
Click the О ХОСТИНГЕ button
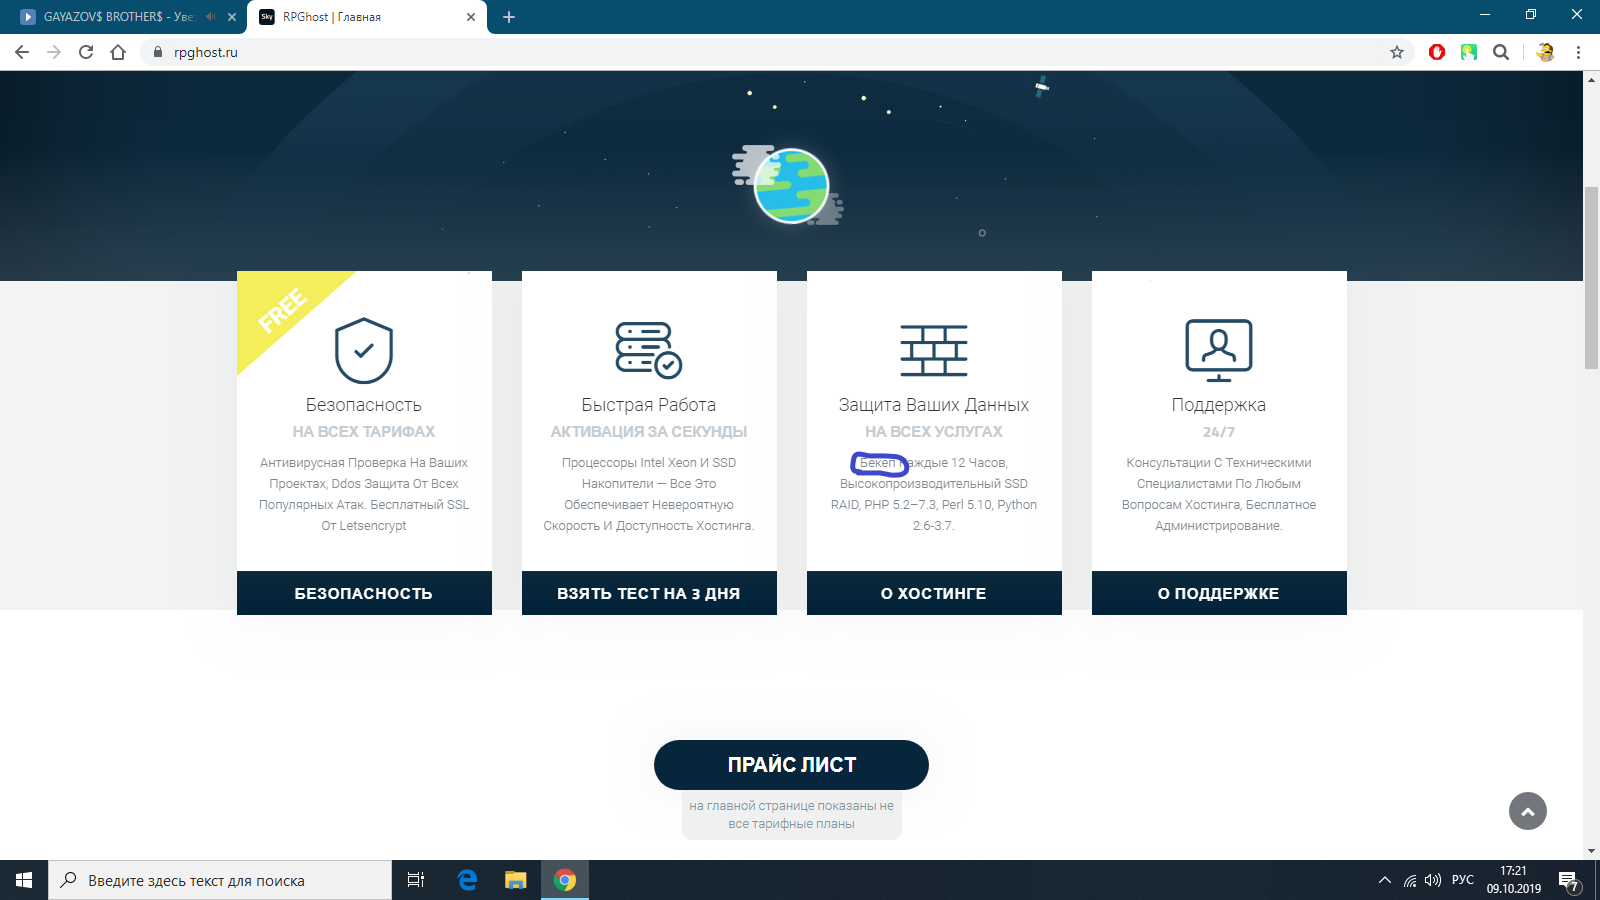[934, 593]
